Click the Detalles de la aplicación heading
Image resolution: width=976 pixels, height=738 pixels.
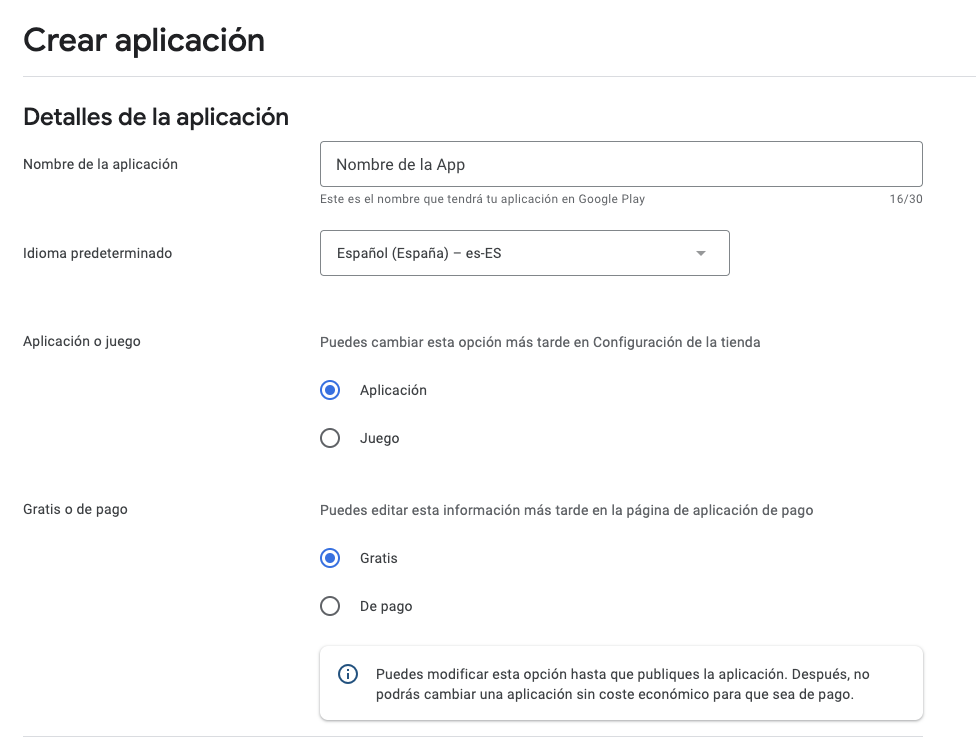coord(156,117)
